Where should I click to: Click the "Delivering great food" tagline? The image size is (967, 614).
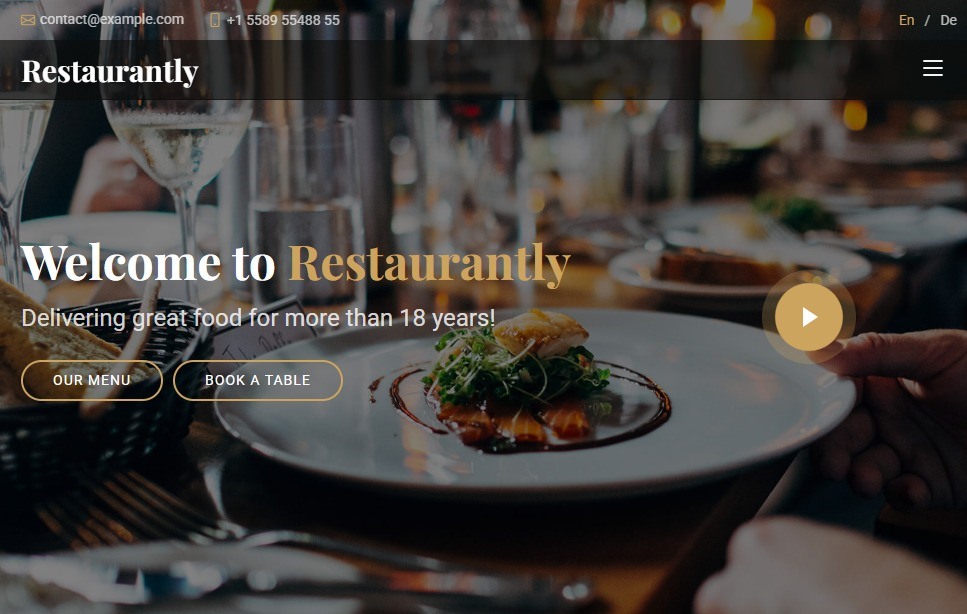tap(258, 318)
